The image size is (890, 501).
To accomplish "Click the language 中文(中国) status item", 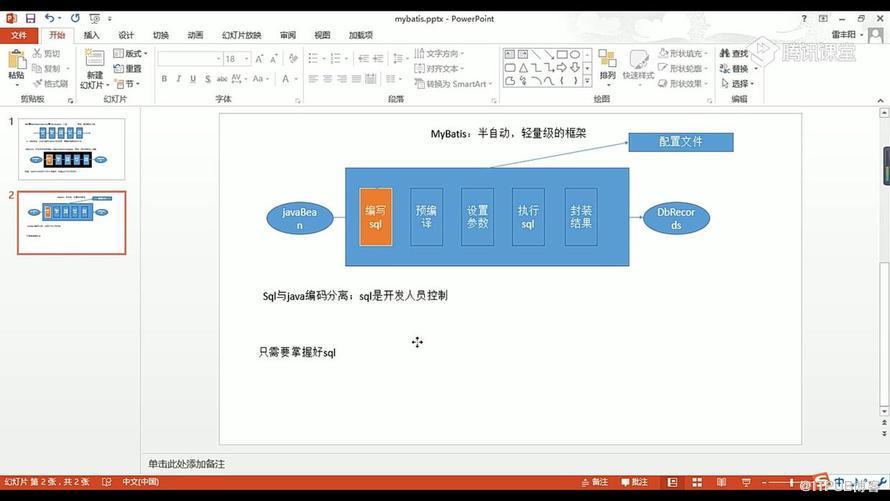I will 140,482.
